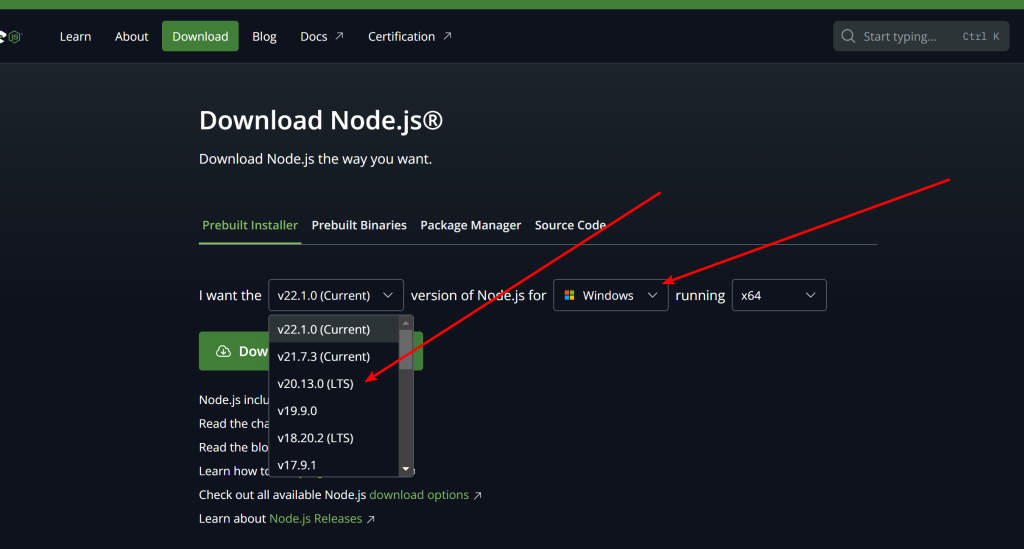Click the Windows logo in OS dropdown
The height and width of the screenshot is (549, 1024).
pos(569,296)
